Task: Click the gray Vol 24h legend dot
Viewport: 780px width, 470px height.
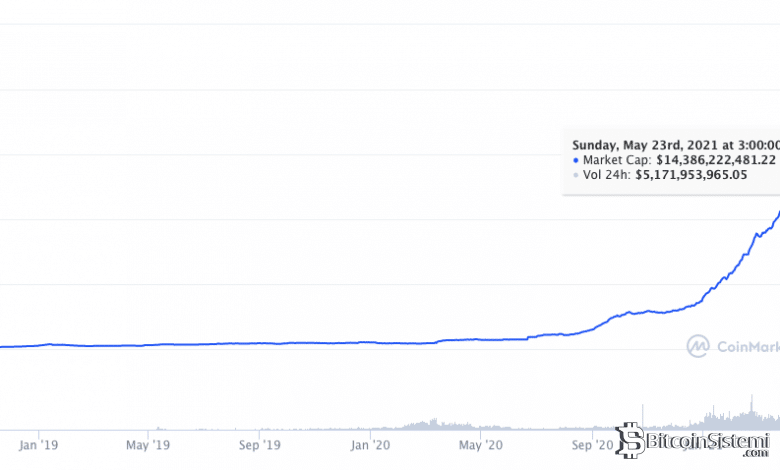Action: click(x=576, y=175)
